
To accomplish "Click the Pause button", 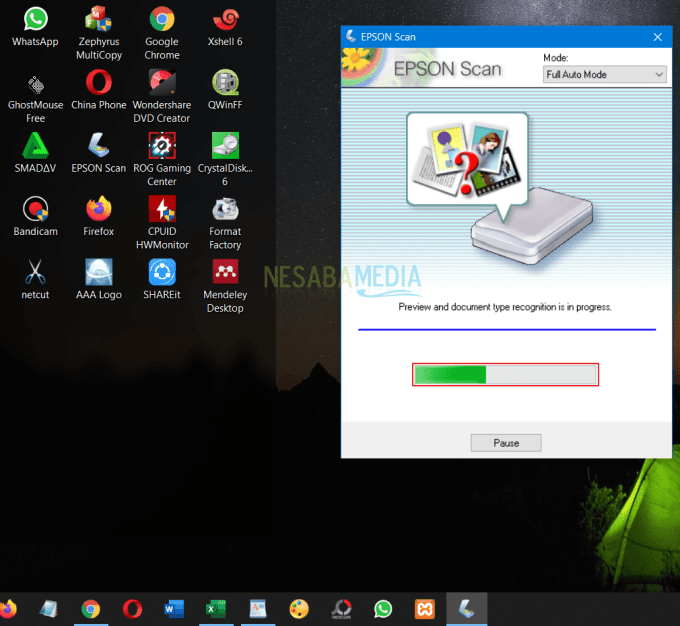I will click(x=506, y=443).
